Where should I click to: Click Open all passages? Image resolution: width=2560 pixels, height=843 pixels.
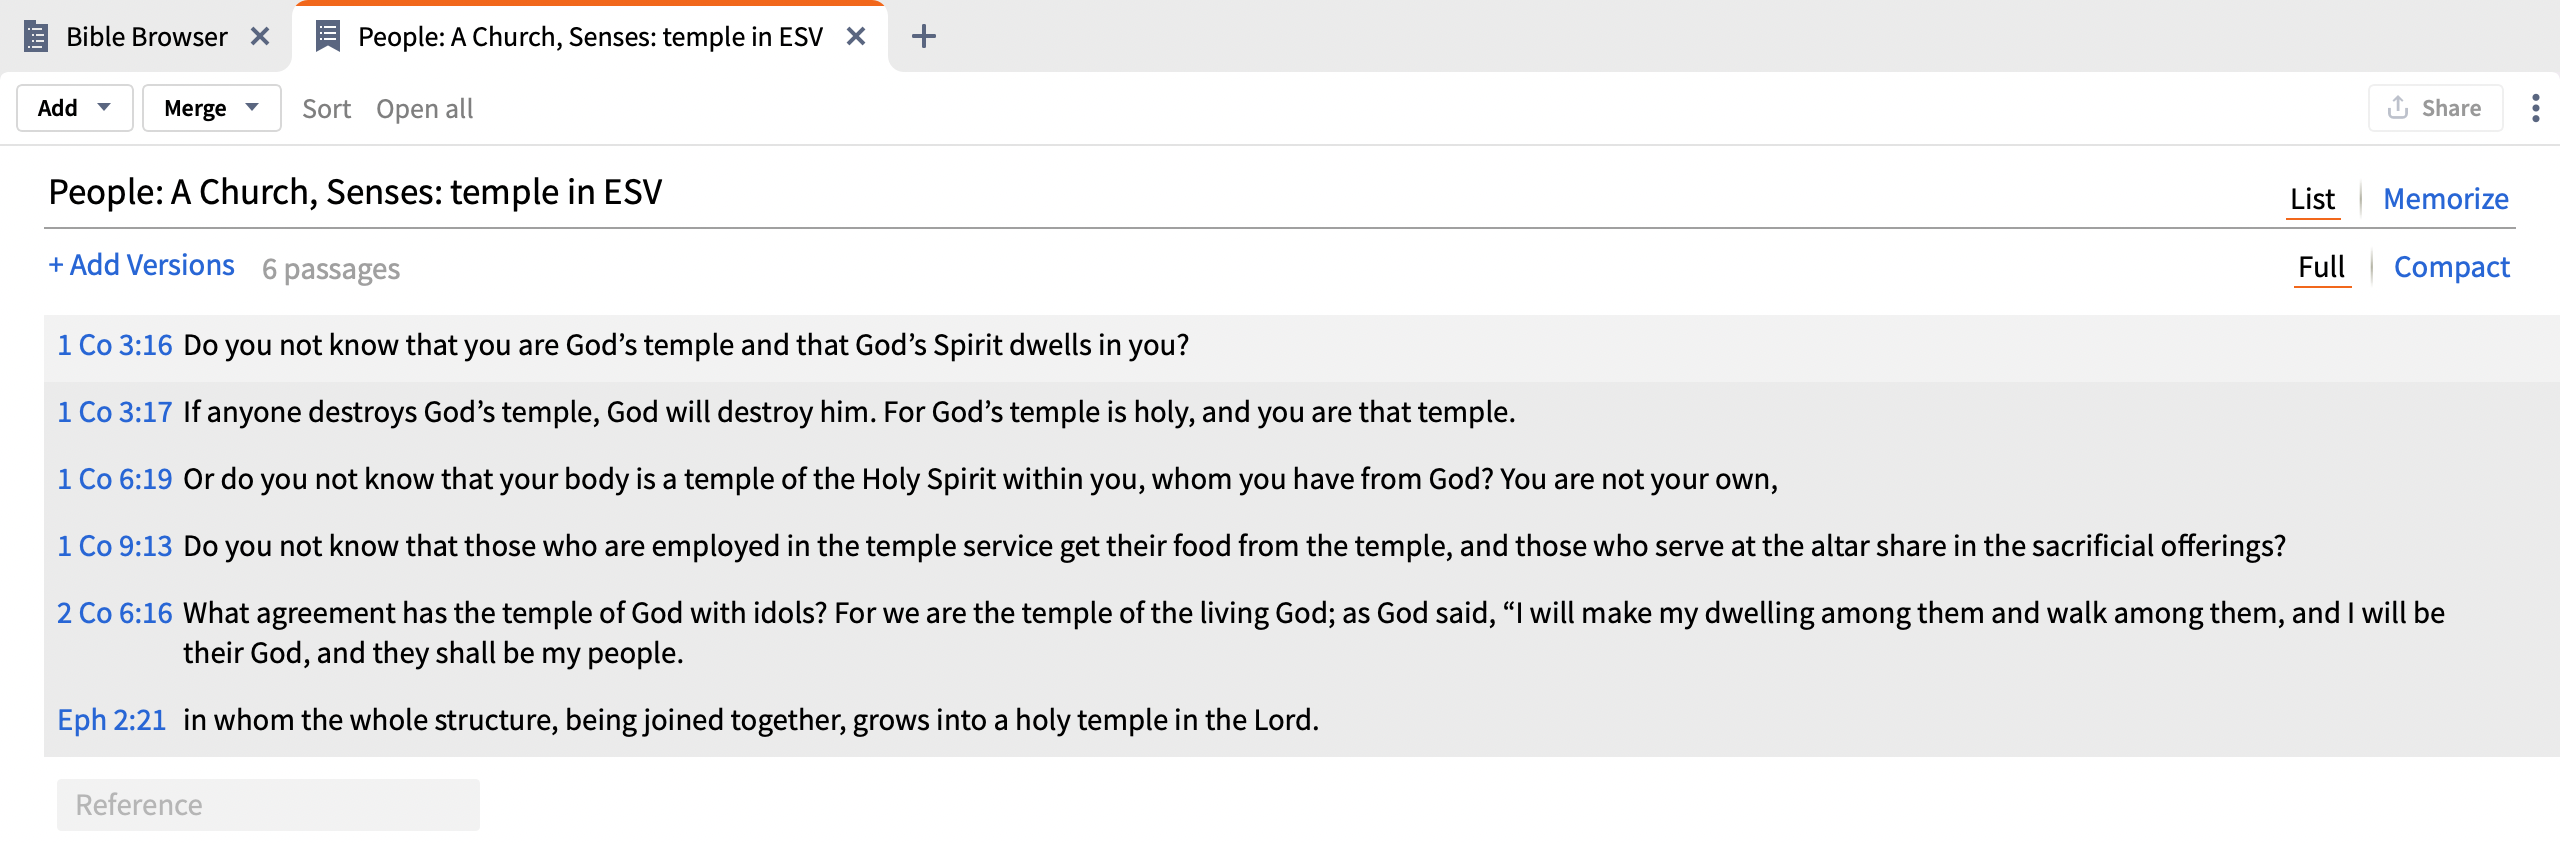(x=424, y=109)
